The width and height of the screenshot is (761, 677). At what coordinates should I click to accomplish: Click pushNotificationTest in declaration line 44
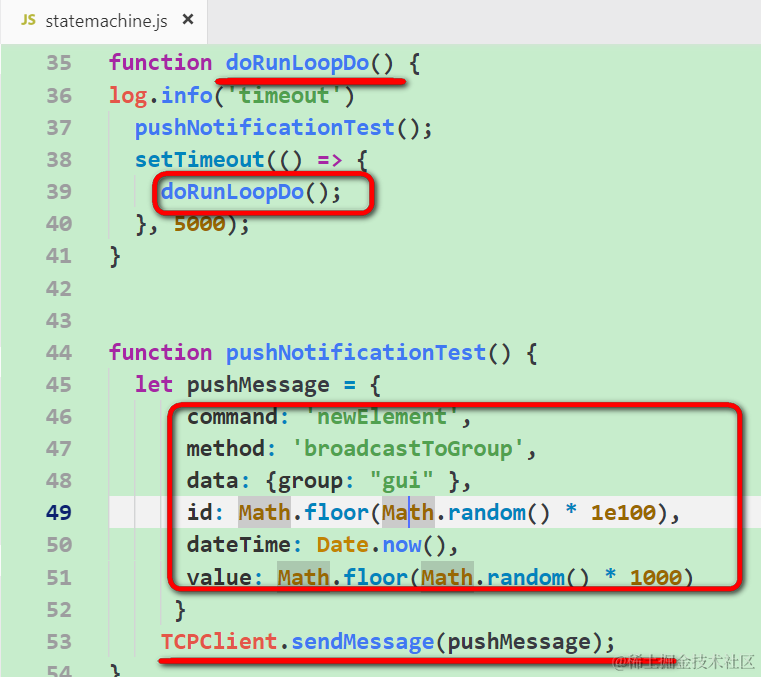(x=356, y=352)
